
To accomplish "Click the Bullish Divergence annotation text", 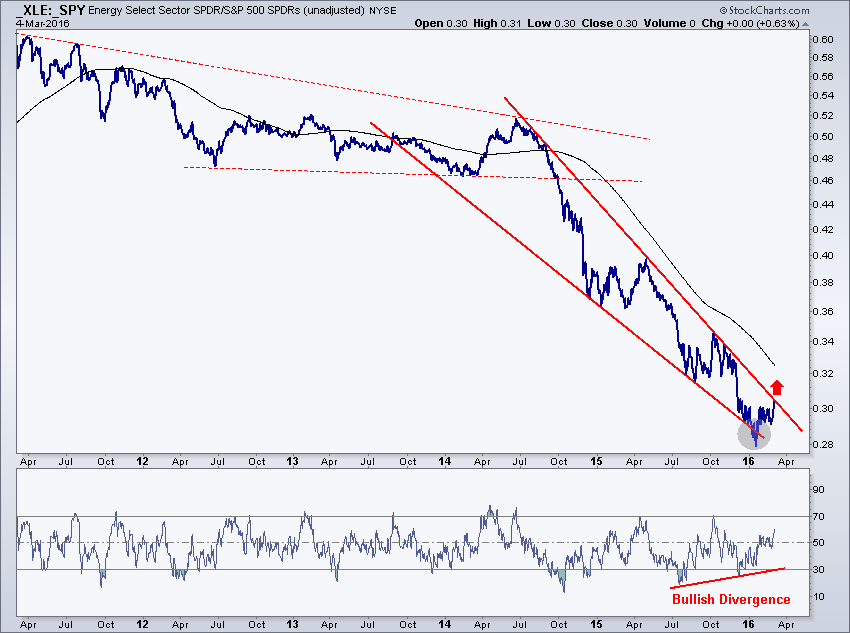I will (731, 600).
